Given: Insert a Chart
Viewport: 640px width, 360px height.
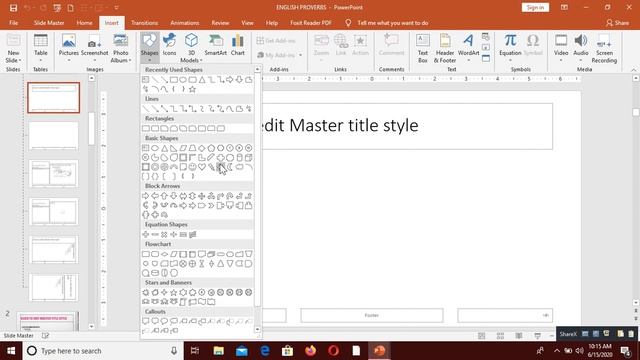Looking at the screenshot, I should [x=238, y=45].
